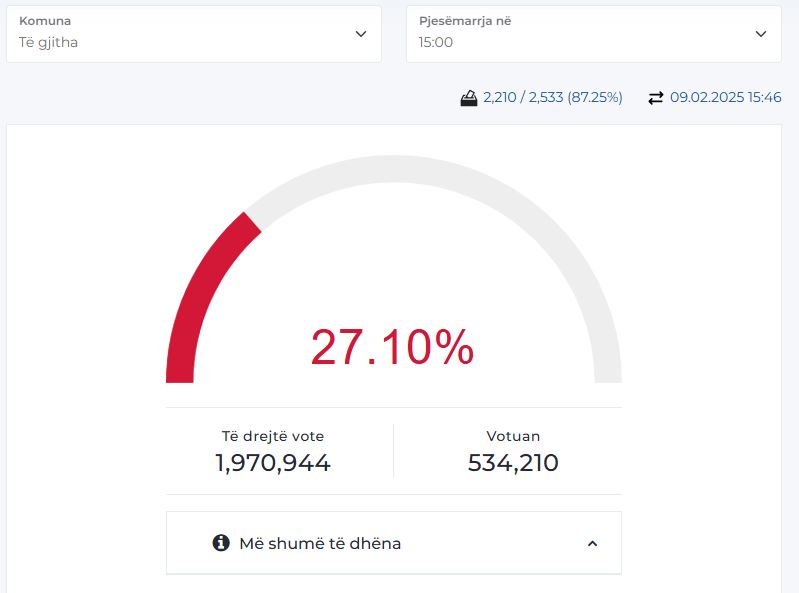This screenshot has height=593, width=799.
Task: Click the 2,210 / 2,533 polling stations count
Action: click(552, 98)
